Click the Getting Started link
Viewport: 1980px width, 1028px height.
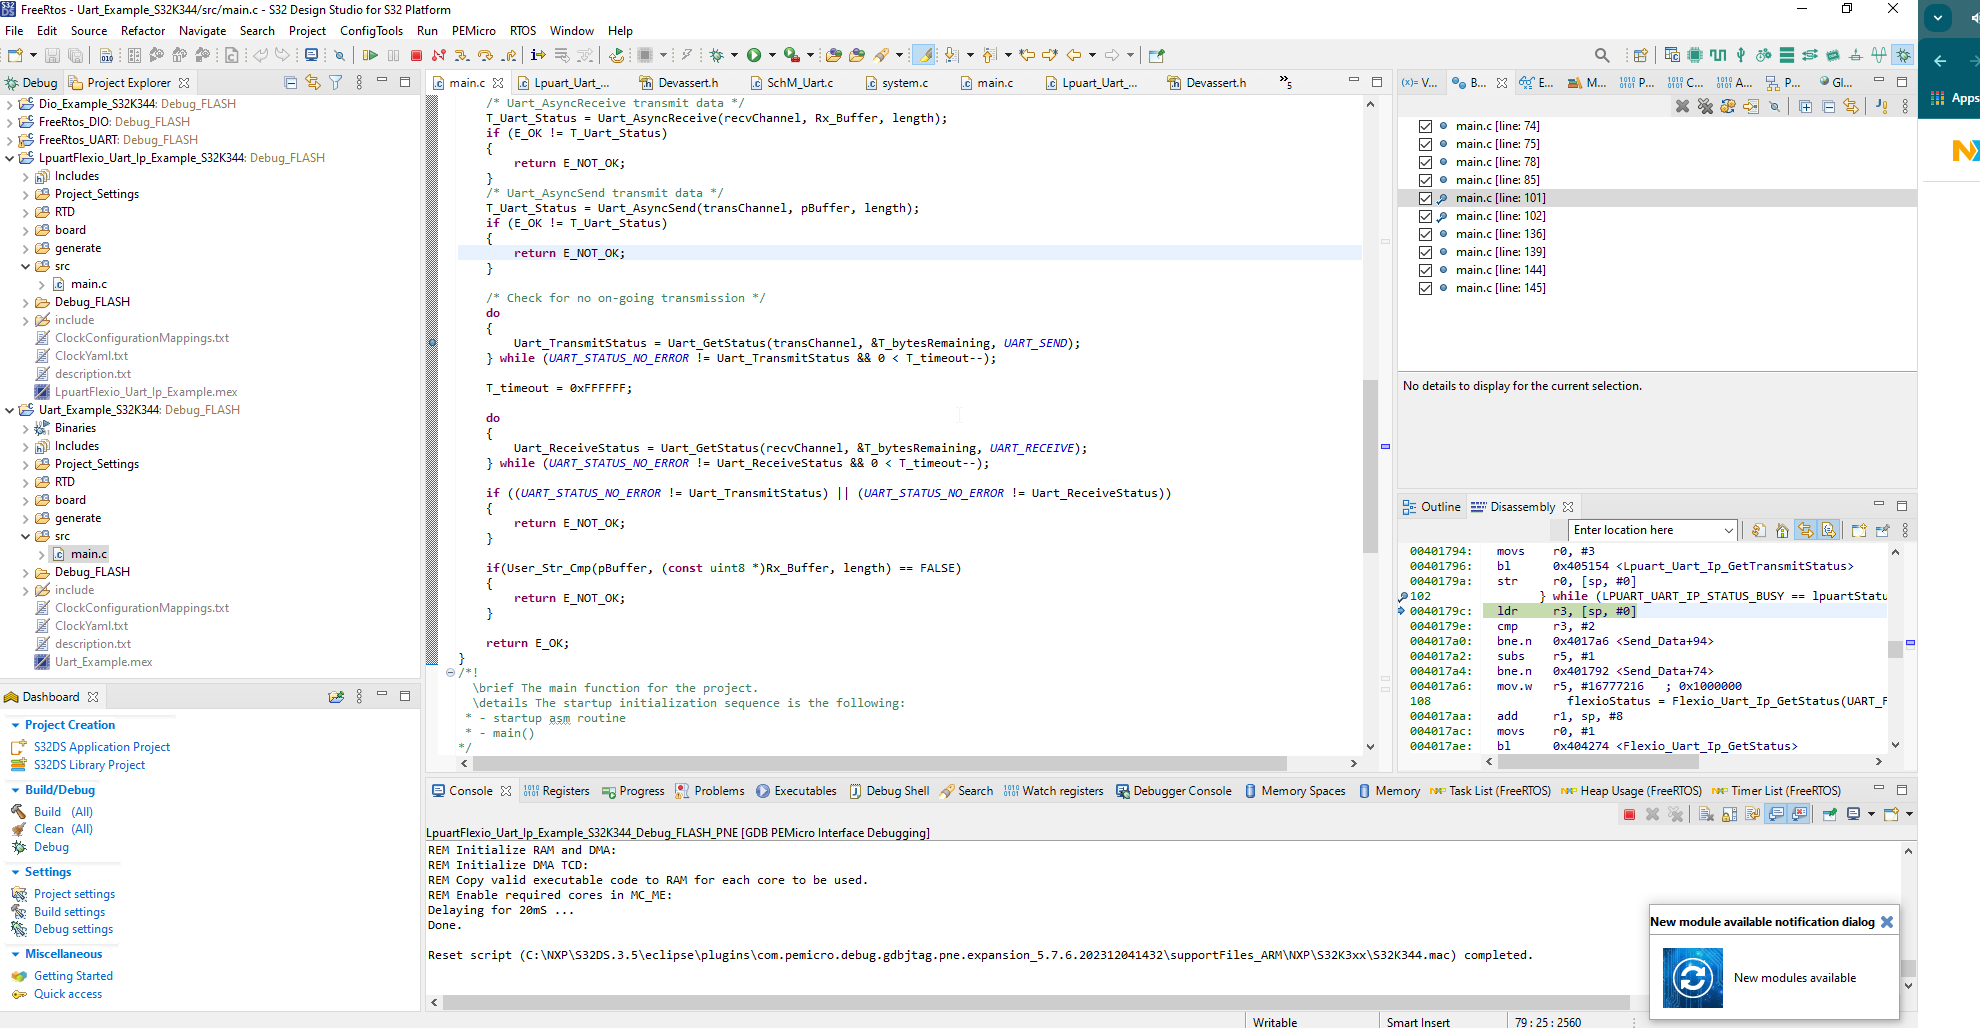pyautogui.click(x=73, y=976)
